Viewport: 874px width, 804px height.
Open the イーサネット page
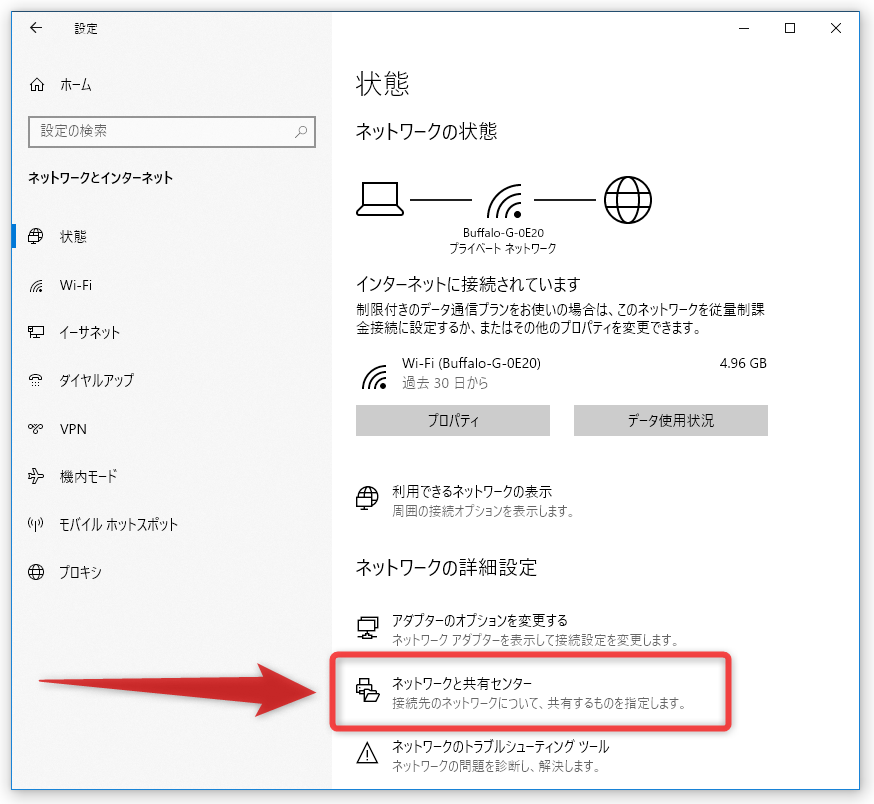[90, 332]
